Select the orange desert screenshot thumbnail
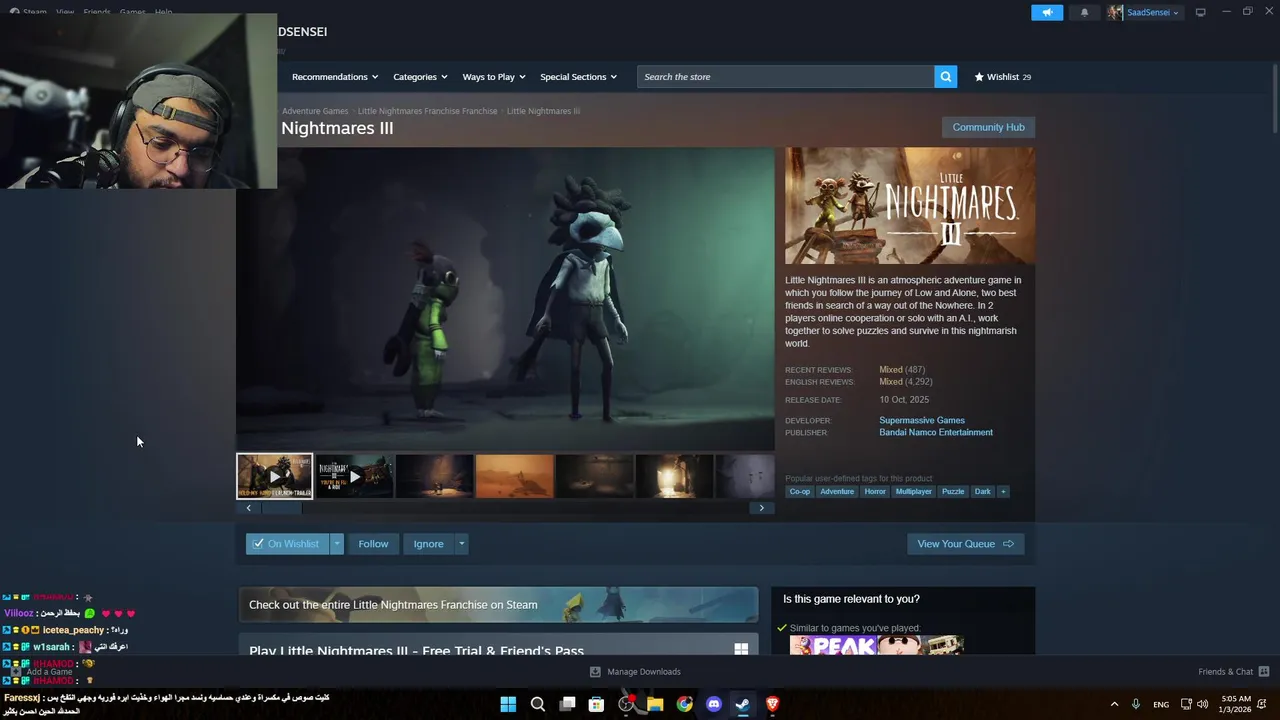The width and height of the screenshot is (1280, 720). tap(514, 477)
